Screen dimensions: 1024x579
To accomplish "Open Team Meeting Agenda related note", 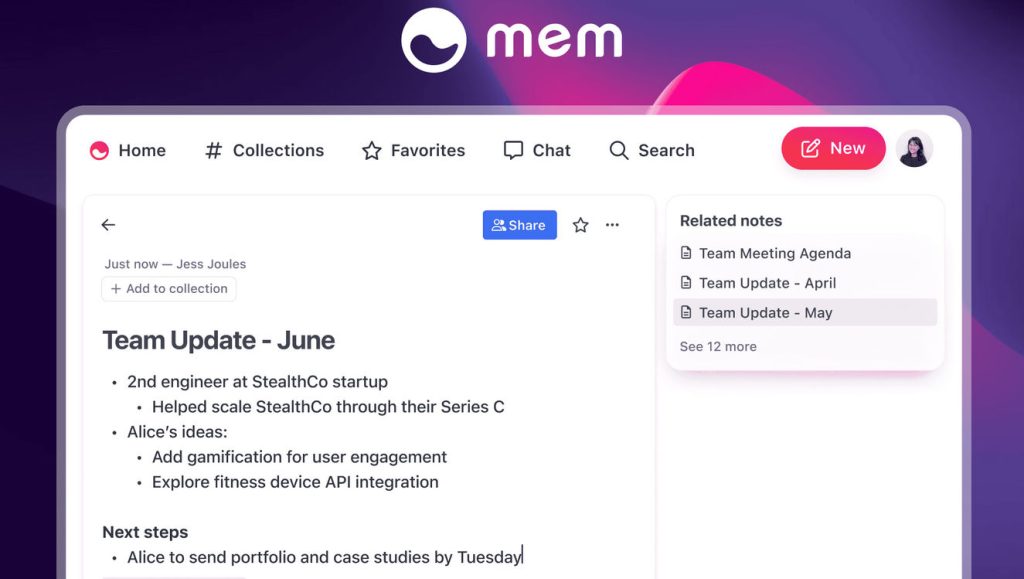I will [775, 253].
